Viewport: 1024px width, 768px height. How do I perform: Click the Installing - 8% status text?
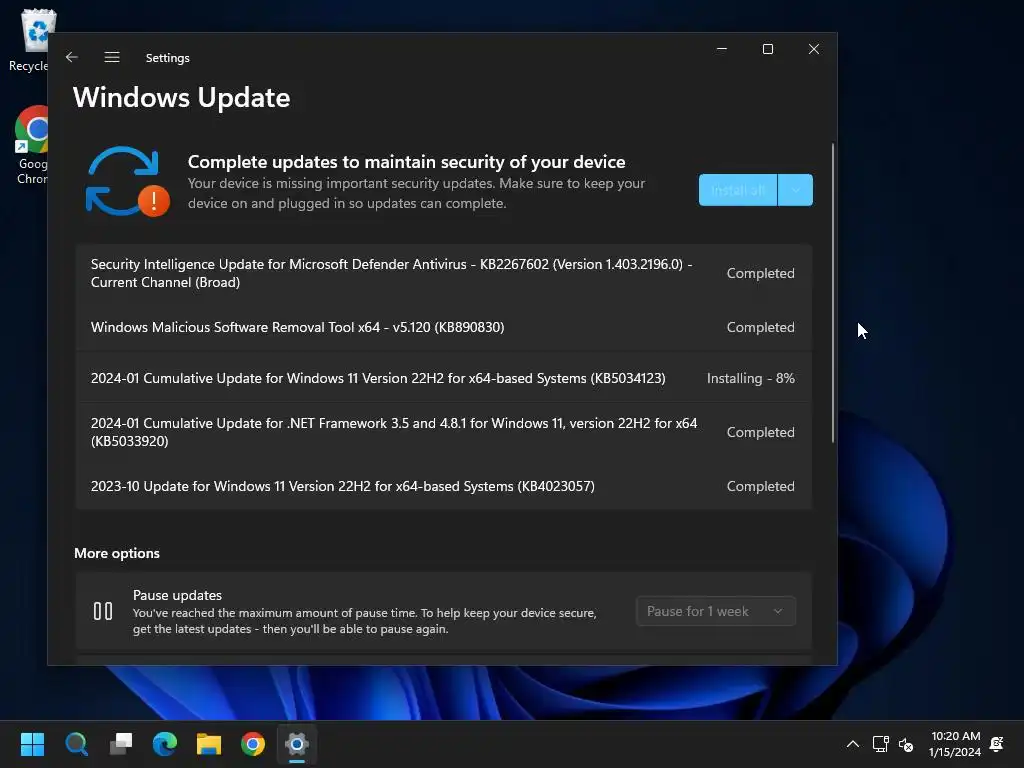click(750, 378)
